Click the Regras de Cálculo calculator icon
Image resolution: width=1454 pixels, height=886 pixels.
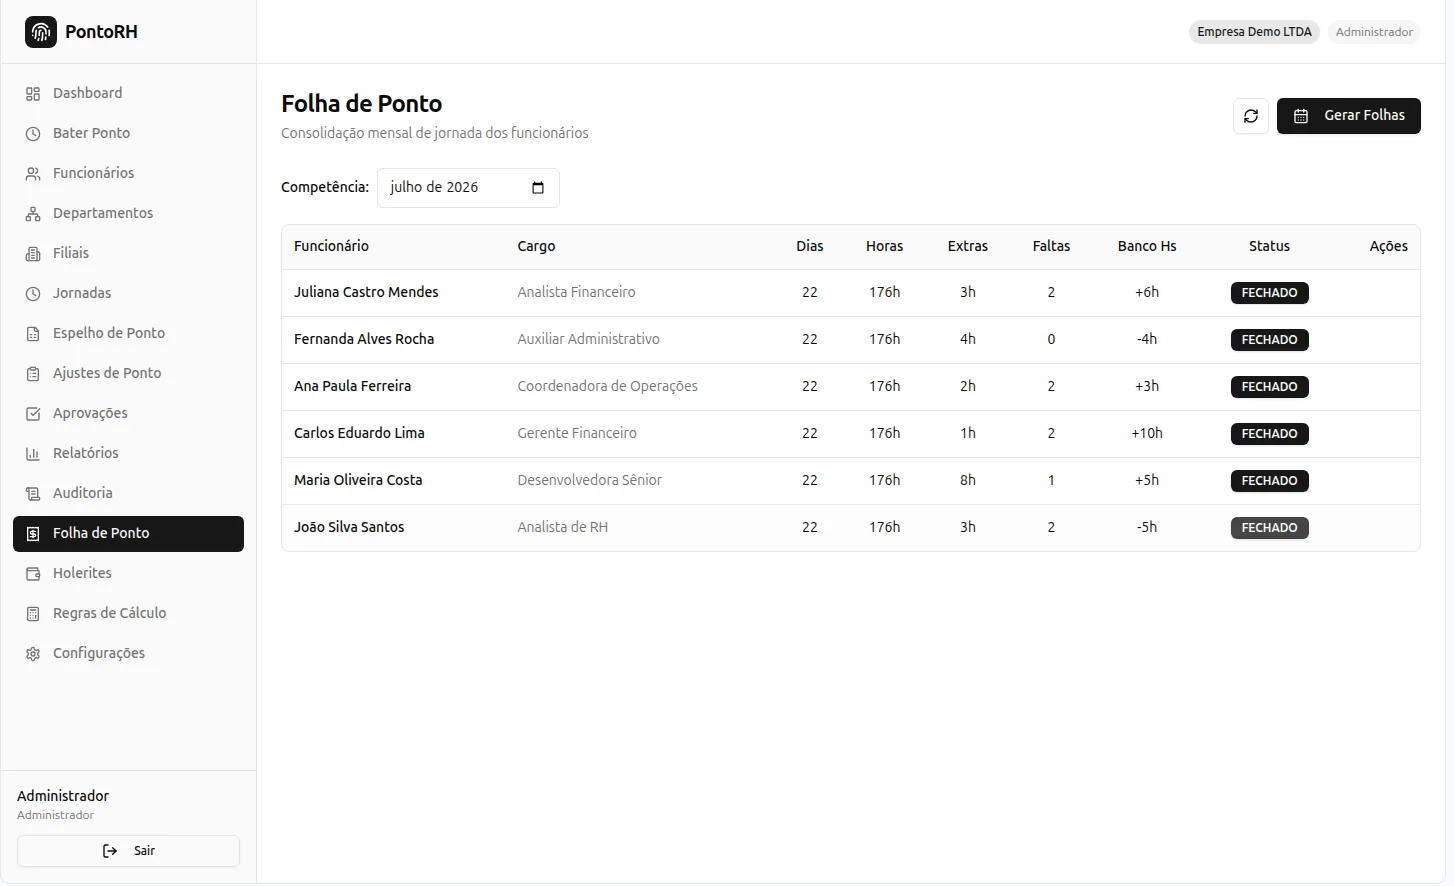click(33, 613)
